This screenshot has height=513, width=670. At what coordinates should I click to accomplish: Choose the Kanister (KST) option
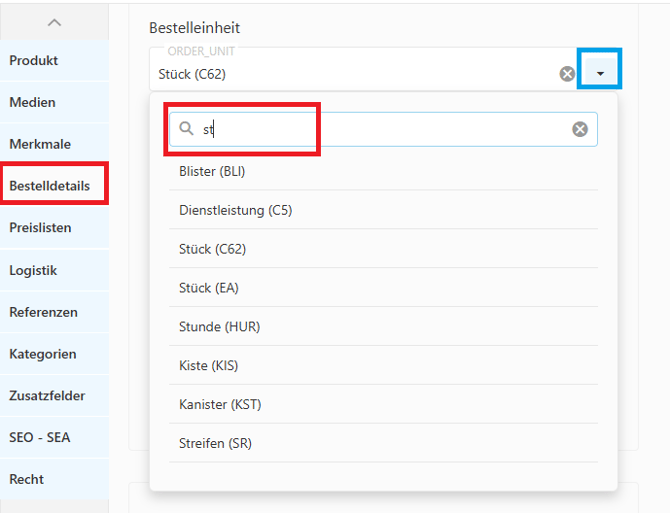point(220,404)
